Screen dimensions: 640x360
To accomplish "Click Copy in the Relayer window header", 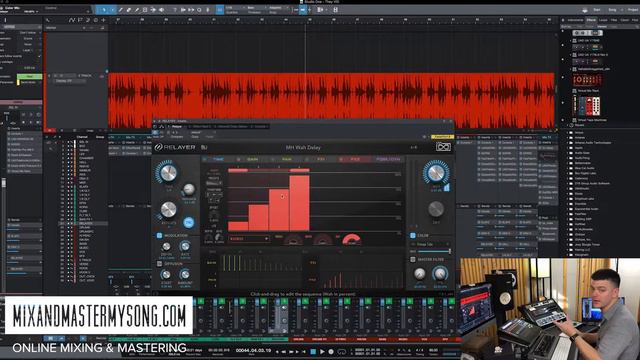I will [195, 137].
